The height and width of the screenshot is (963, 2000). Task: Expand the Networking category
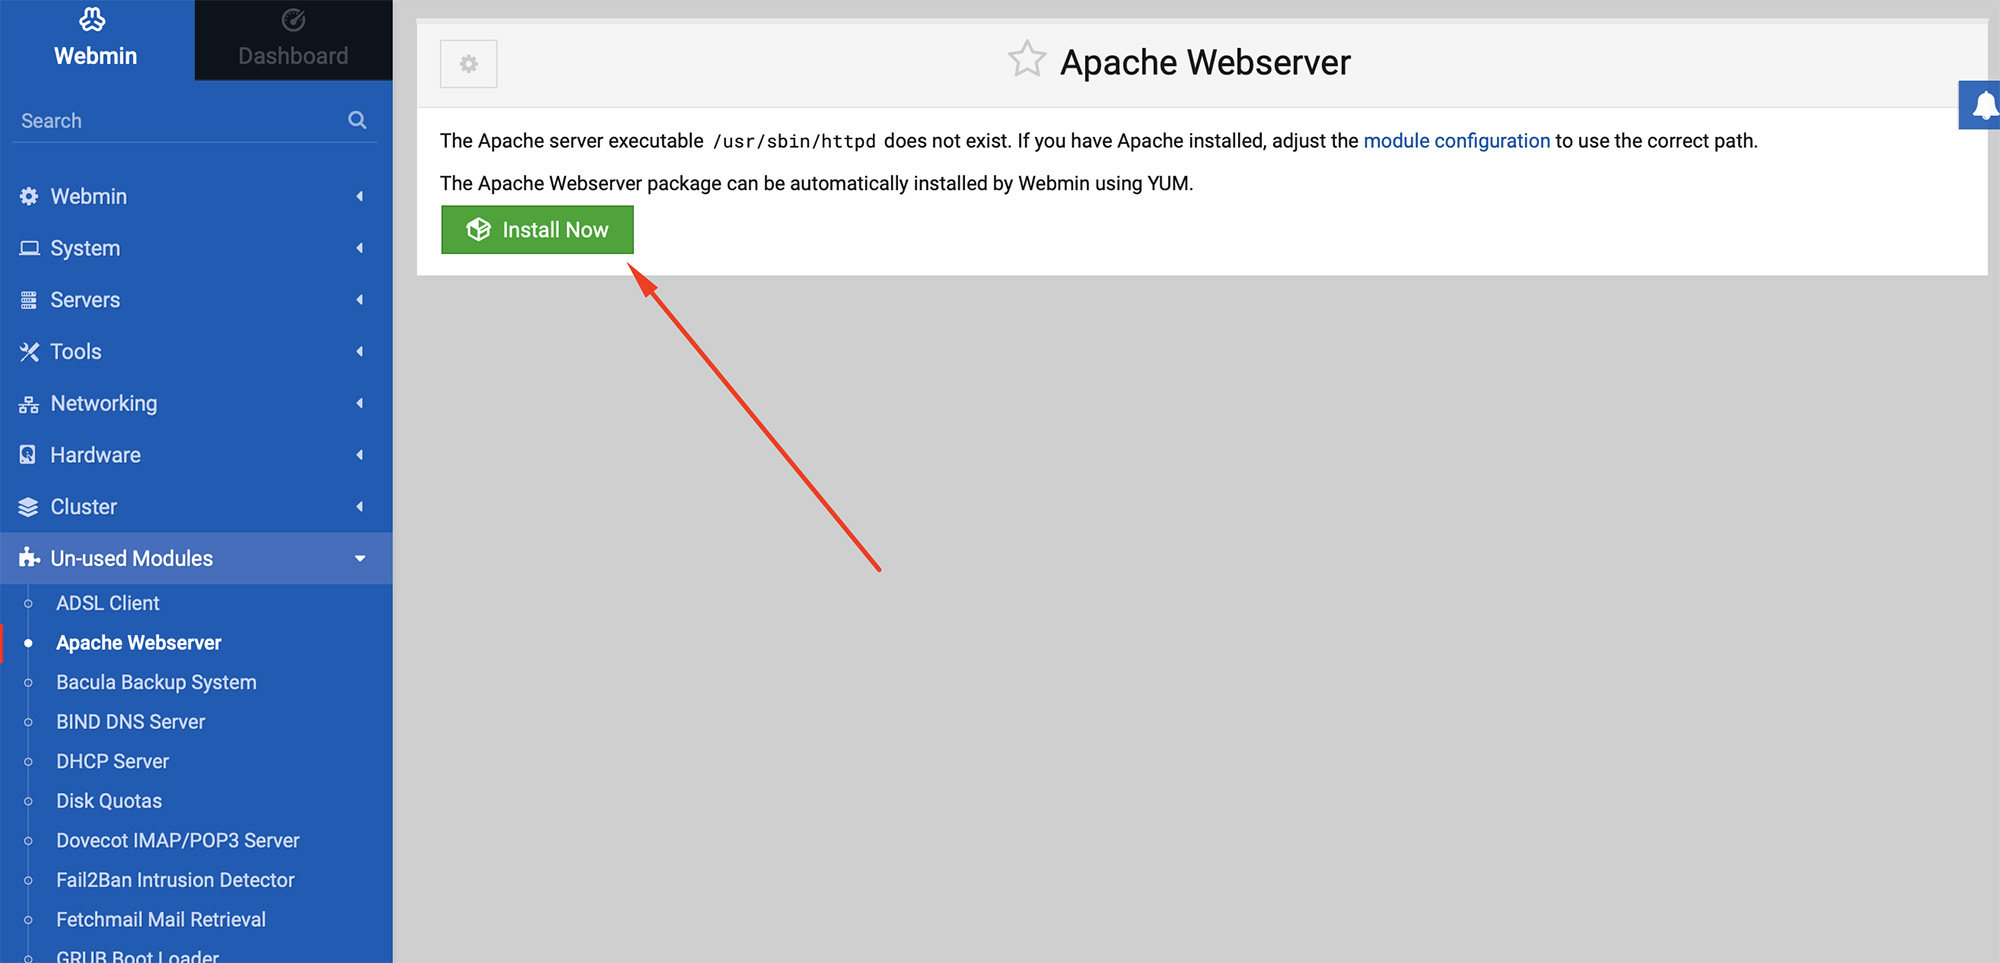196,403
